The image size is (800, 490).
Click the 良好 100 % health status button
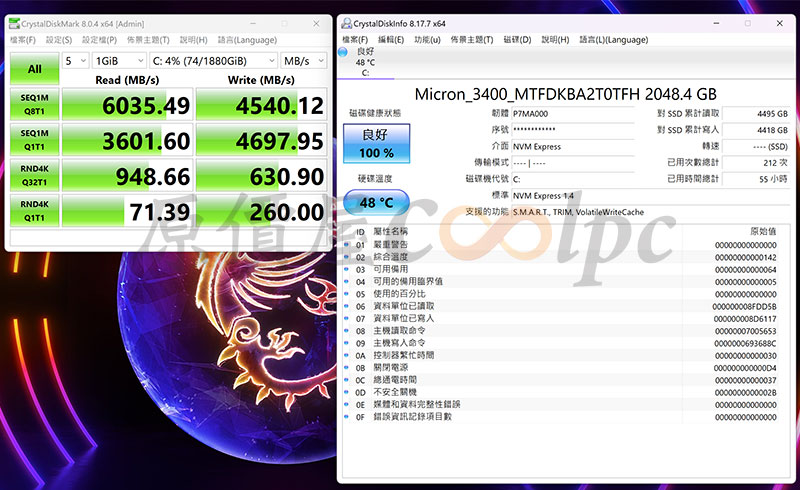377,143
